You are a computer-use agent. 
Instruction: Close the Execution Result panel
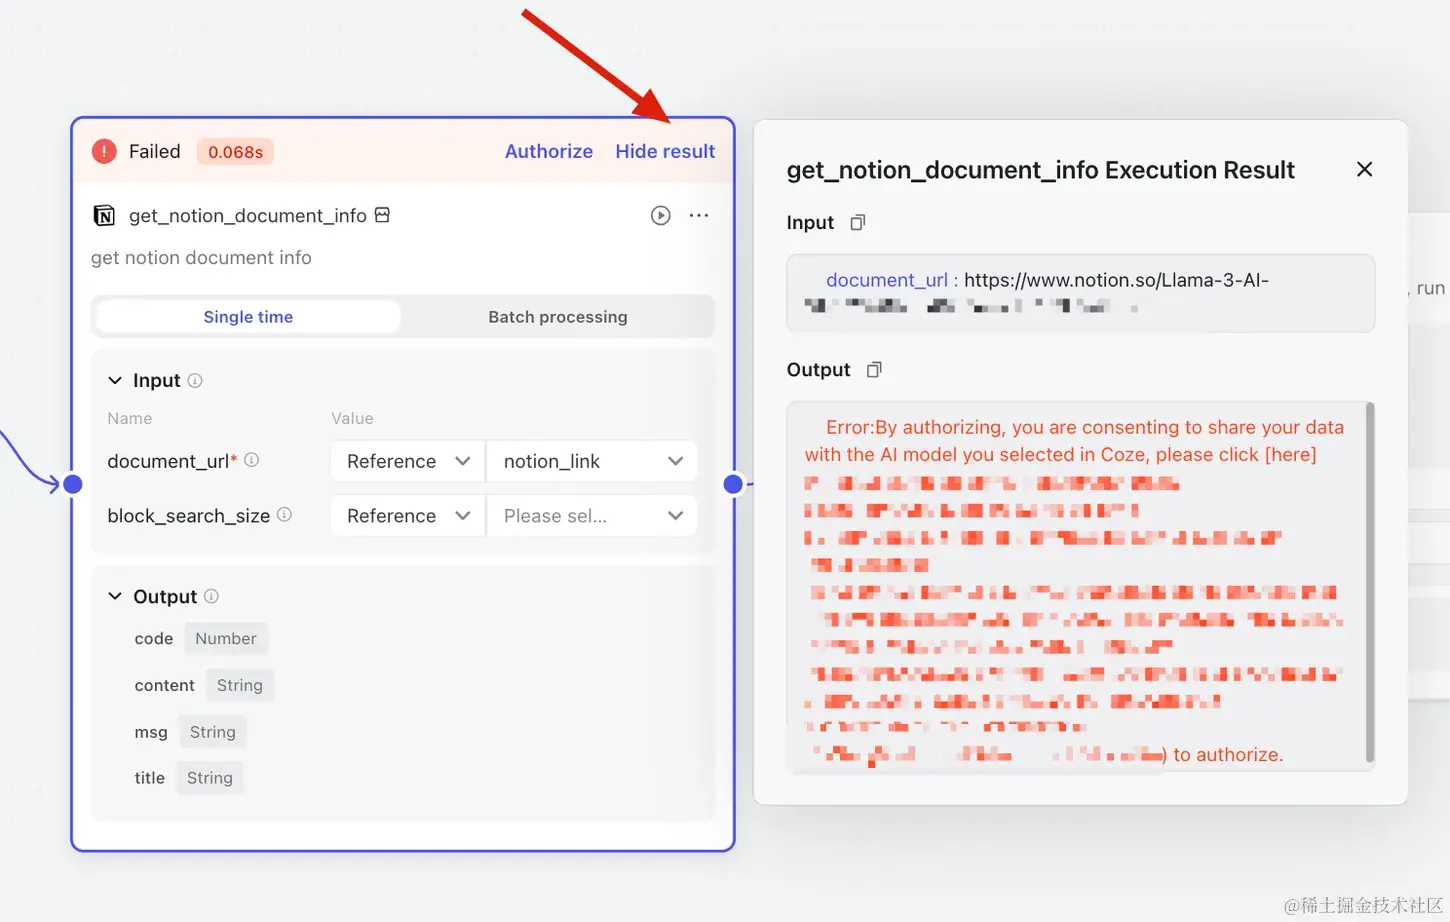1364,169
